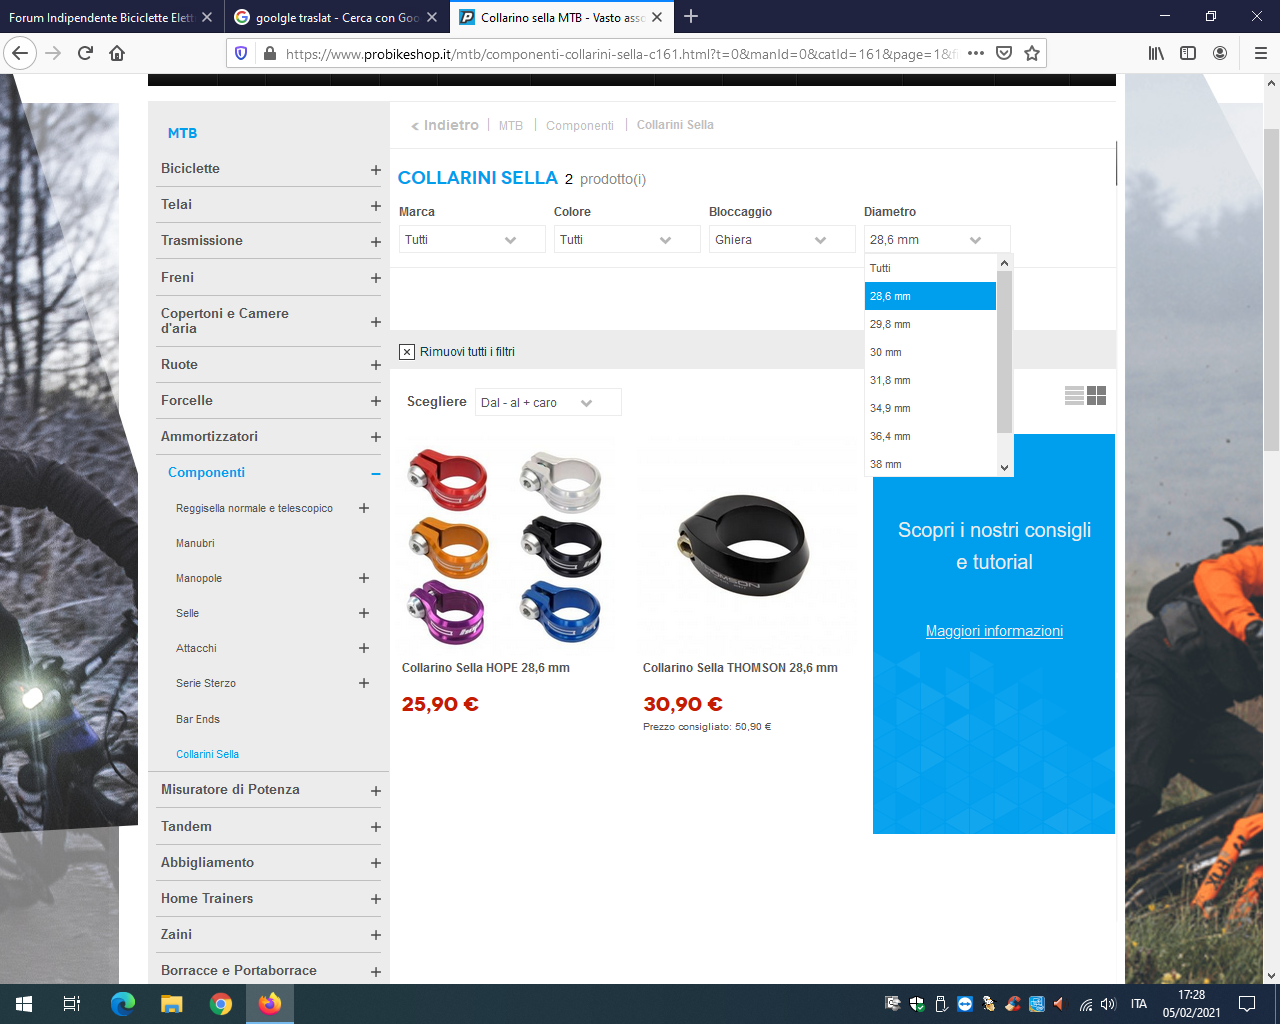Switch to list view layout icon
Screen dimensions: 1280x1024
click(x=1074, y=396)
